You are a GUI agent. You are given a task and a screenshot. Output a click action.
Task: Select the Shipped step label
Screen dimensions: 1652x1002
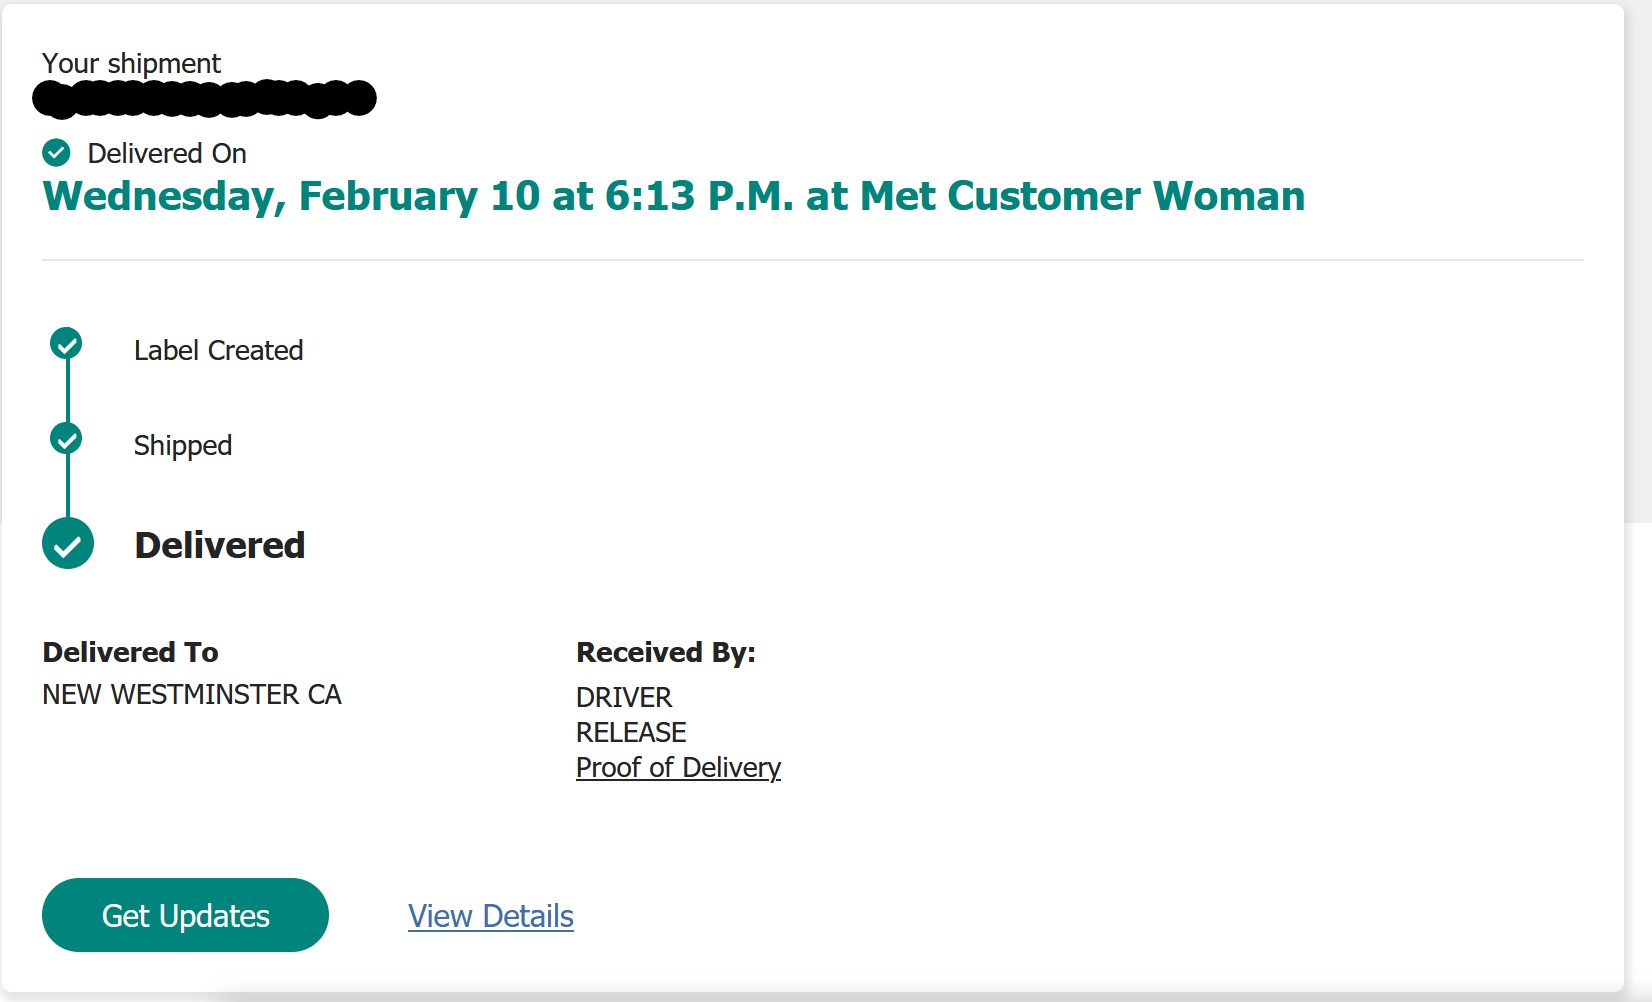(183, 445)
